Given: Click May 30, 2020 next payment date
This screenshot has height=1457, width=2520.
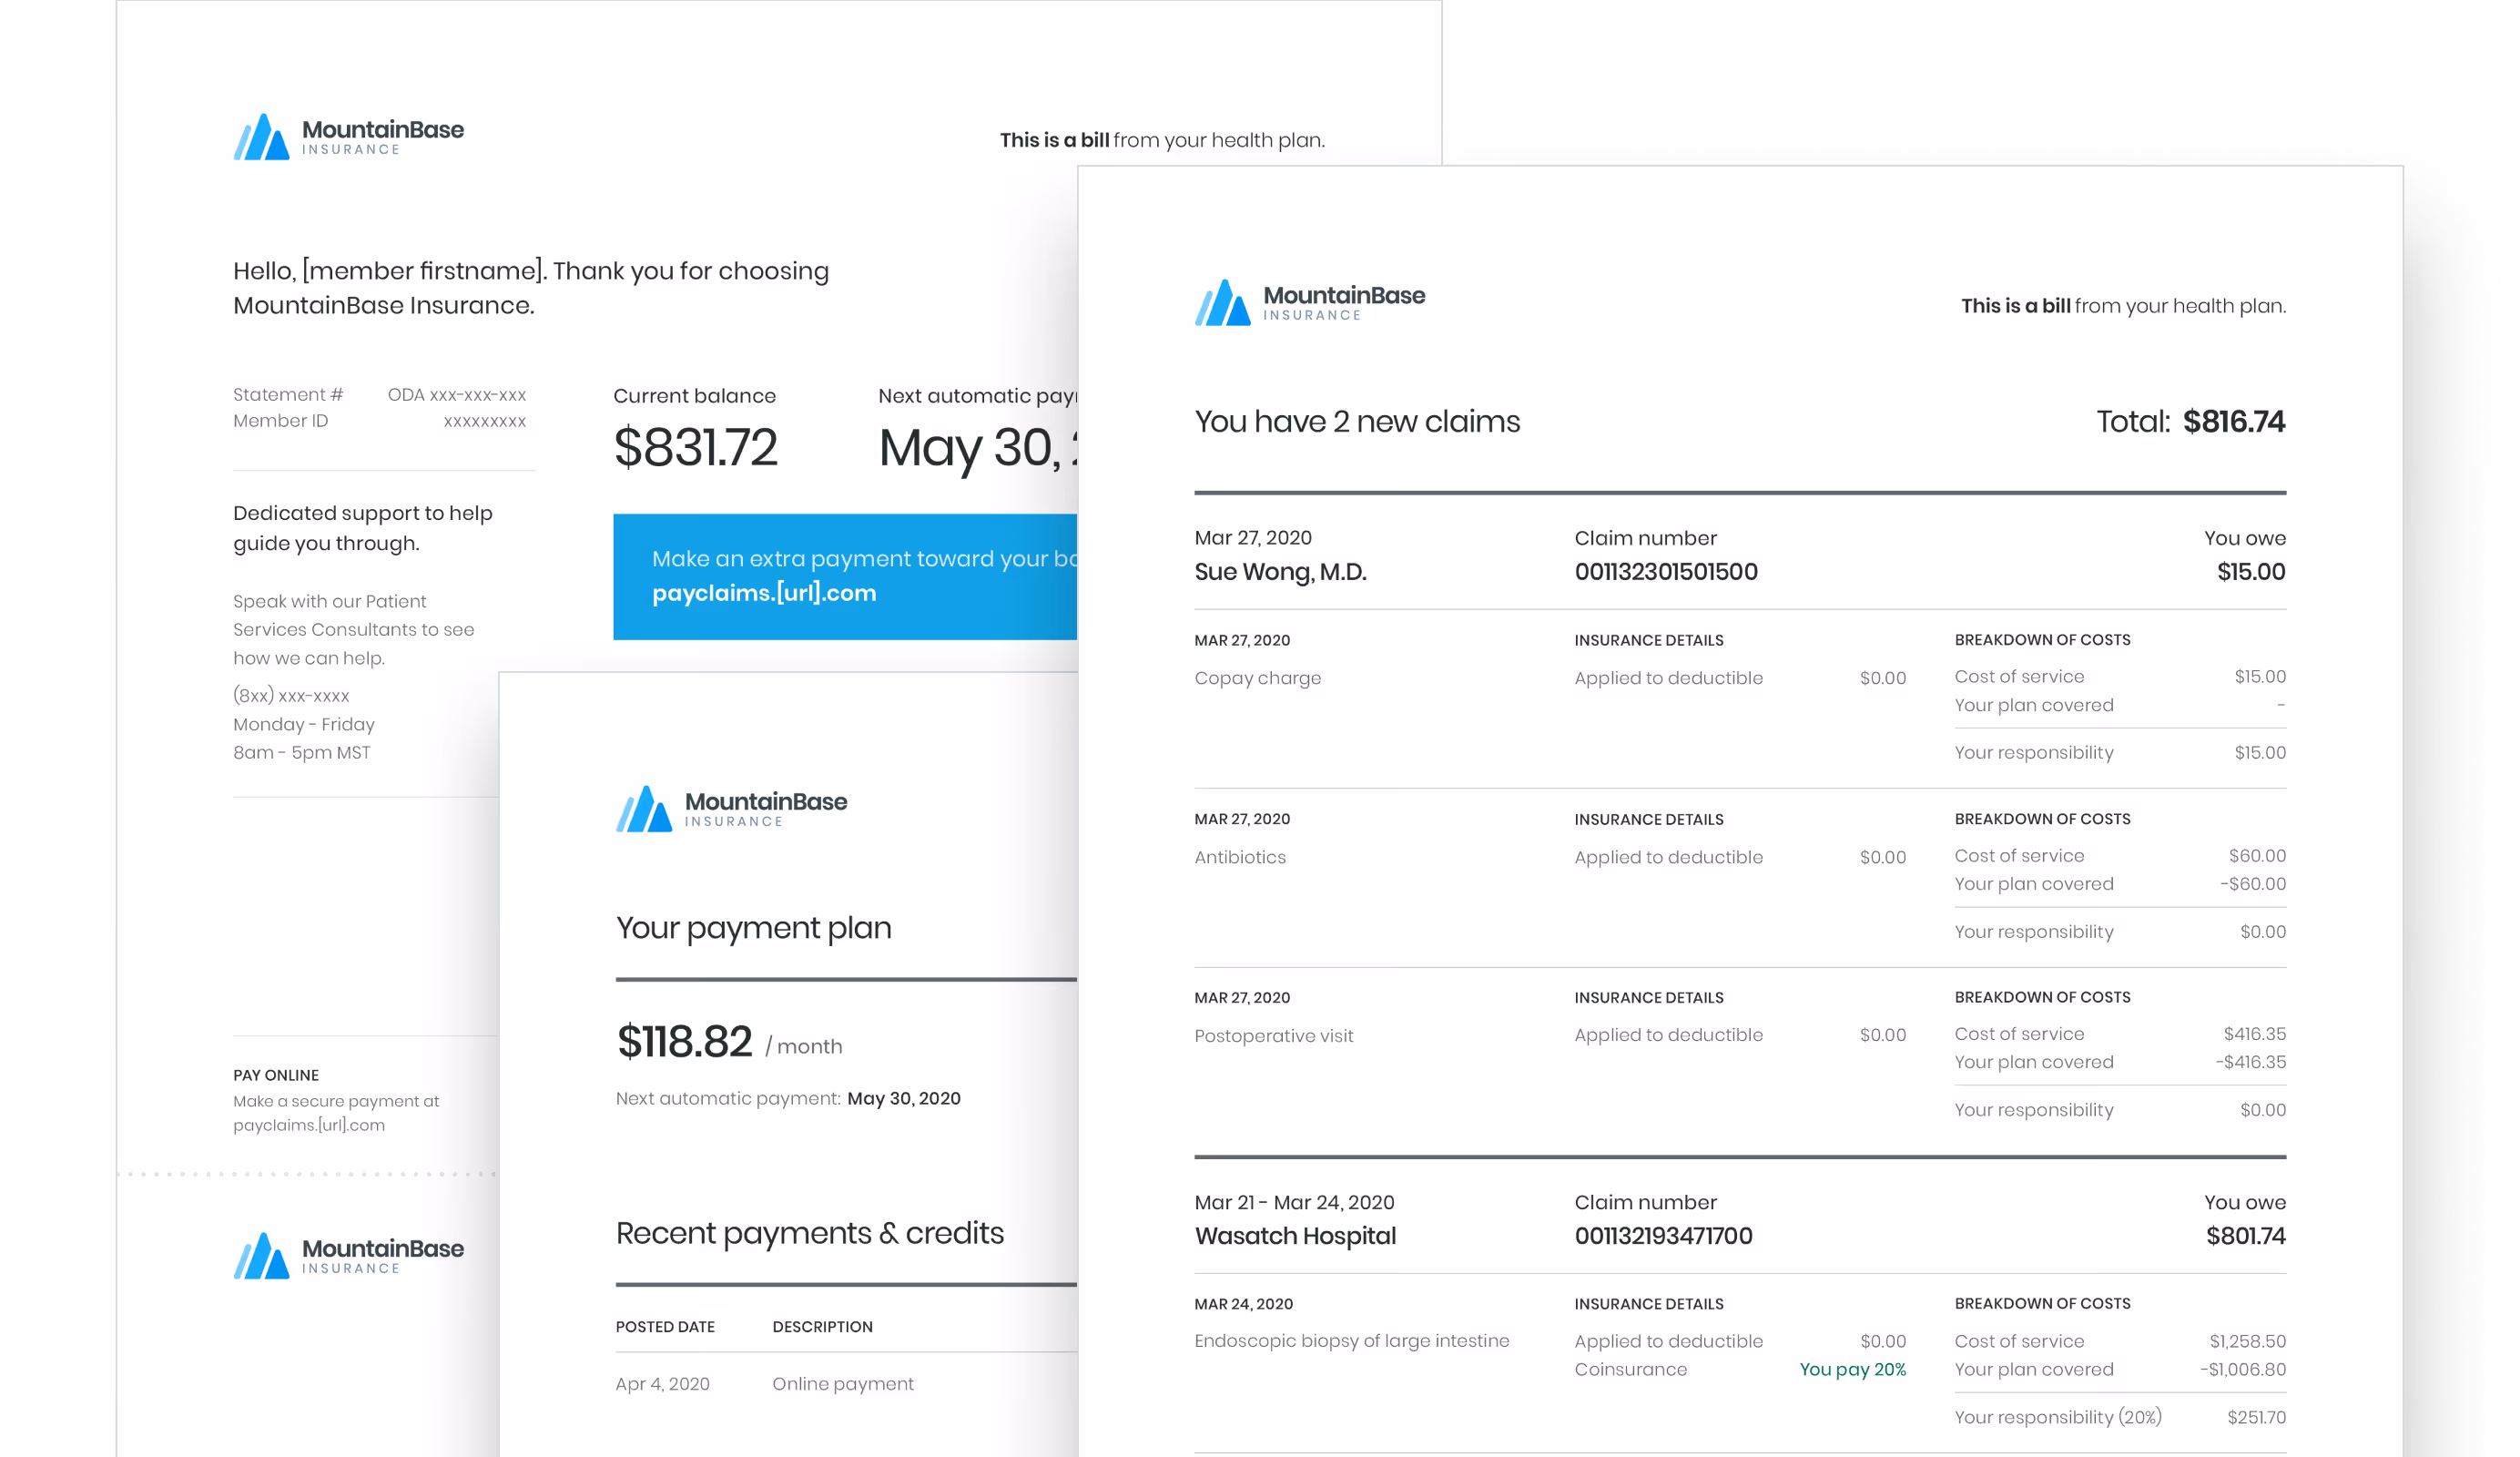Looking at the screenshot, I should 903,1099.
